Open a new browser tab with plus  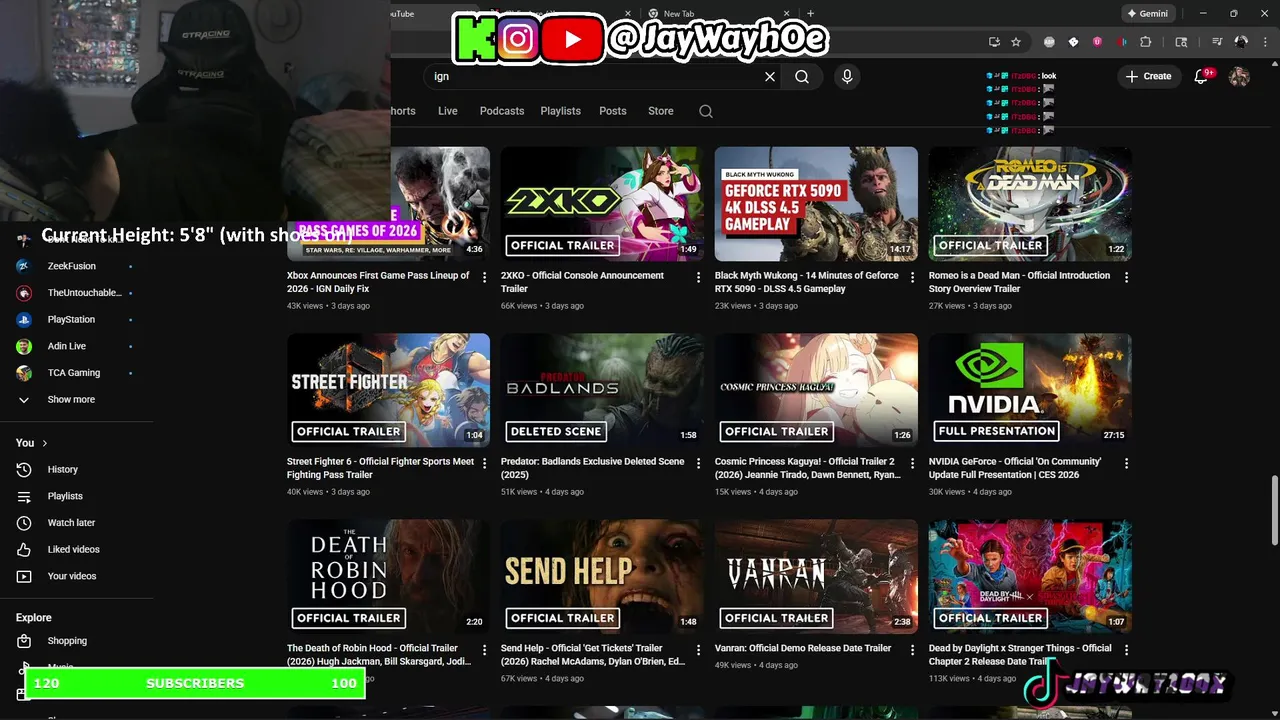click(810, 14)
